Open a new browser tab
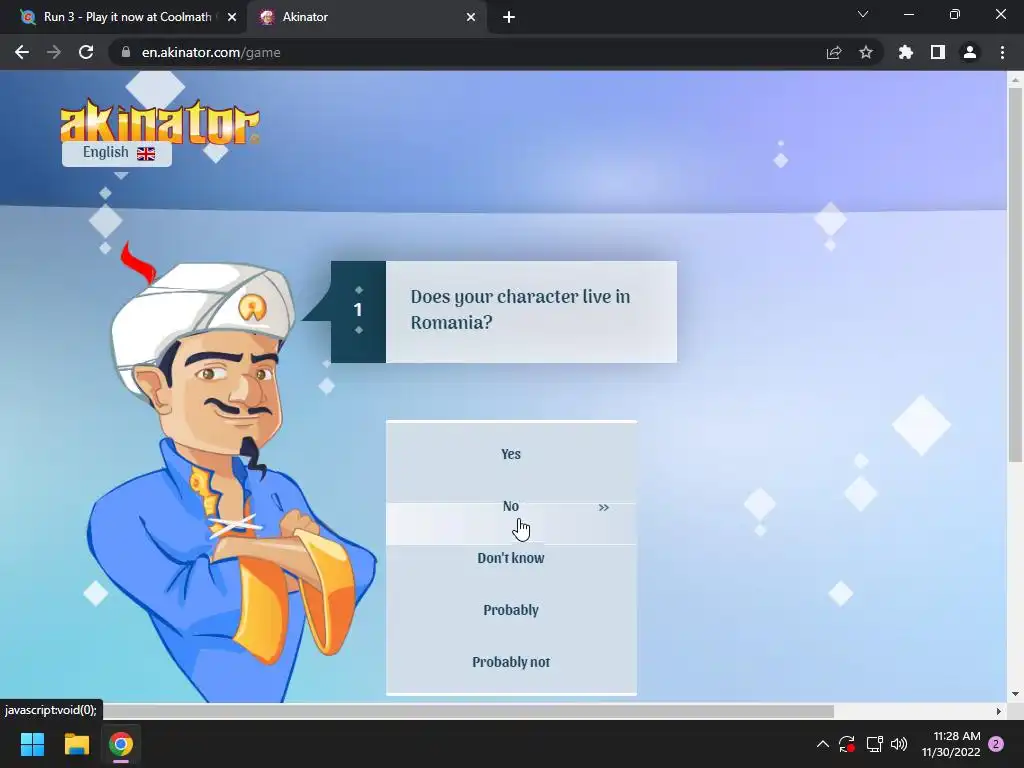The height and width of the screenshot is (768, 1024). click(509, 17)
